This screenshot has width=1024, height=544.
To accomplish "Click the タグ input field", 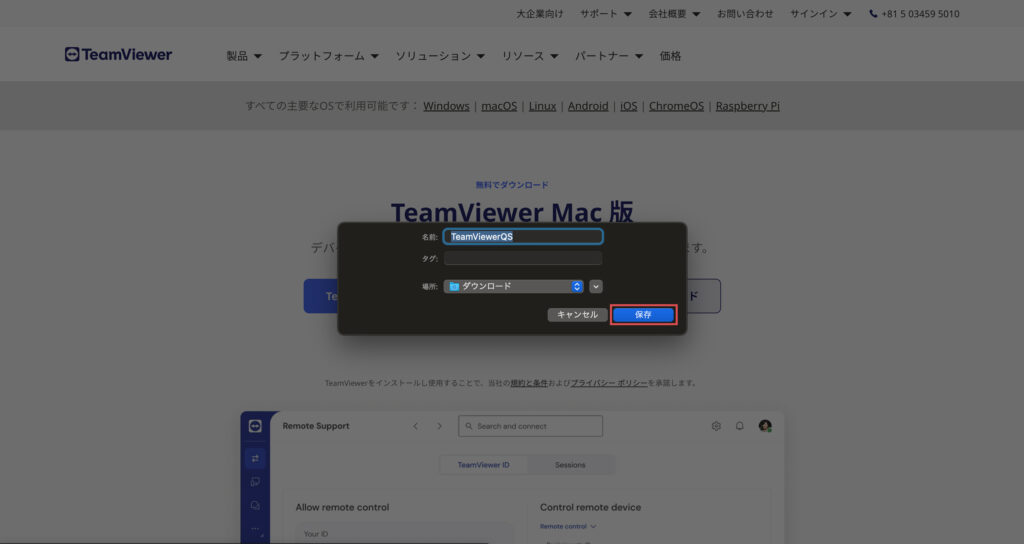I will (523, 258).
